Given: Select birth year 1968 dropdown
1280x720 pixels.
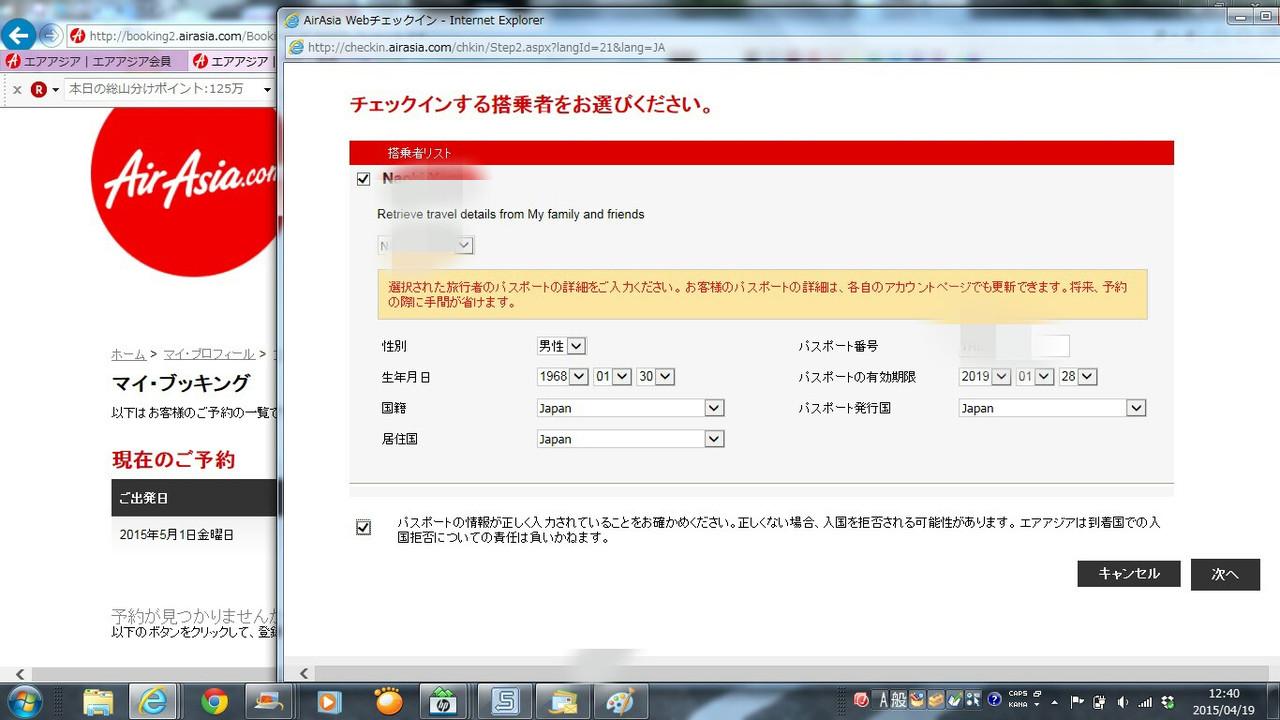Looking at the screenshot, I should coord(563,377).
